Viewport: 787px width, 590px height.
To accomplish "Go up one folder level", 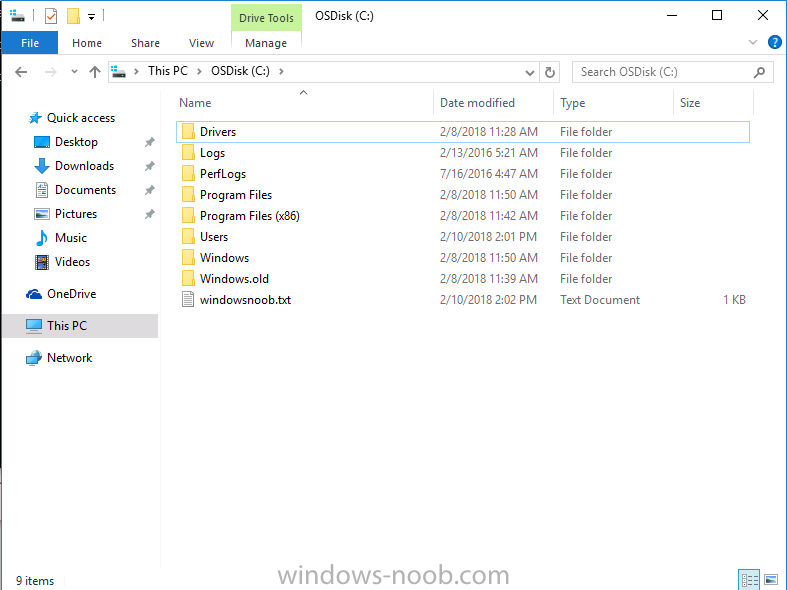I will 95,72.
